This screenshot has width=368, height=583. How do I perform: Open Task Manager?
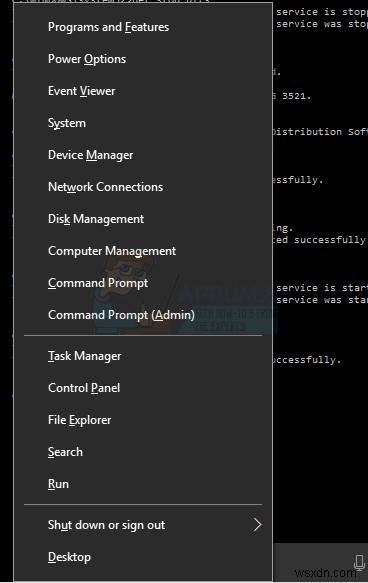(143, 356)
